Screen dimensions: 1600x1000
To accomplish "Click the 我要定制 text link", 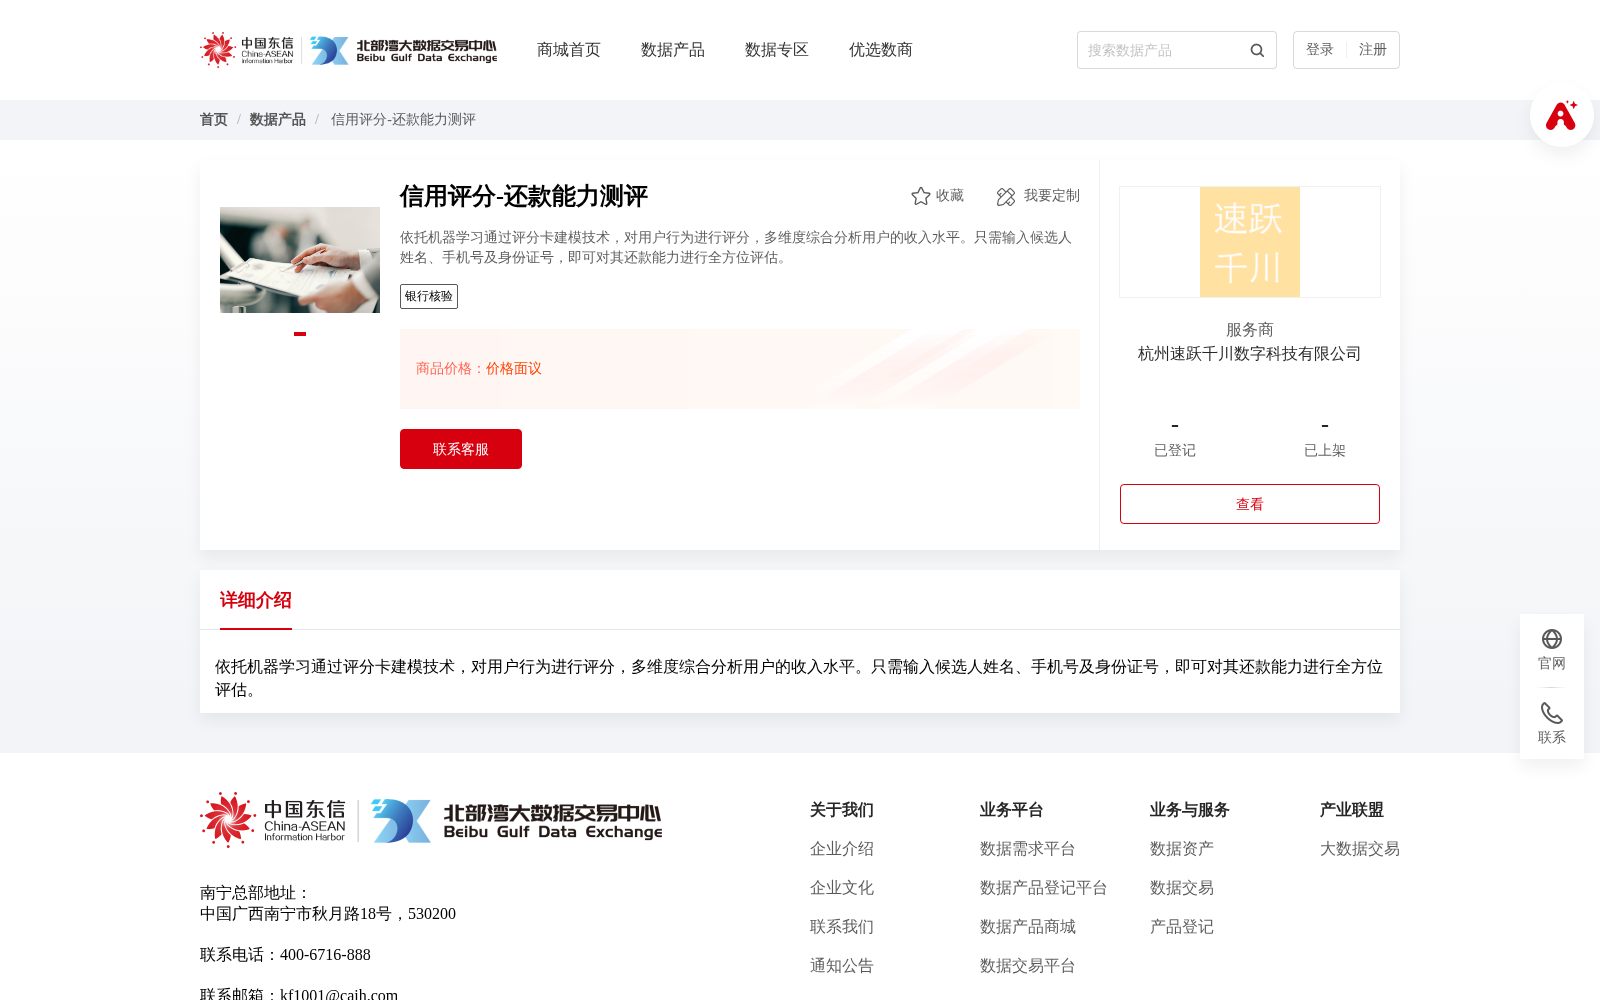I will click(1052, 196).
